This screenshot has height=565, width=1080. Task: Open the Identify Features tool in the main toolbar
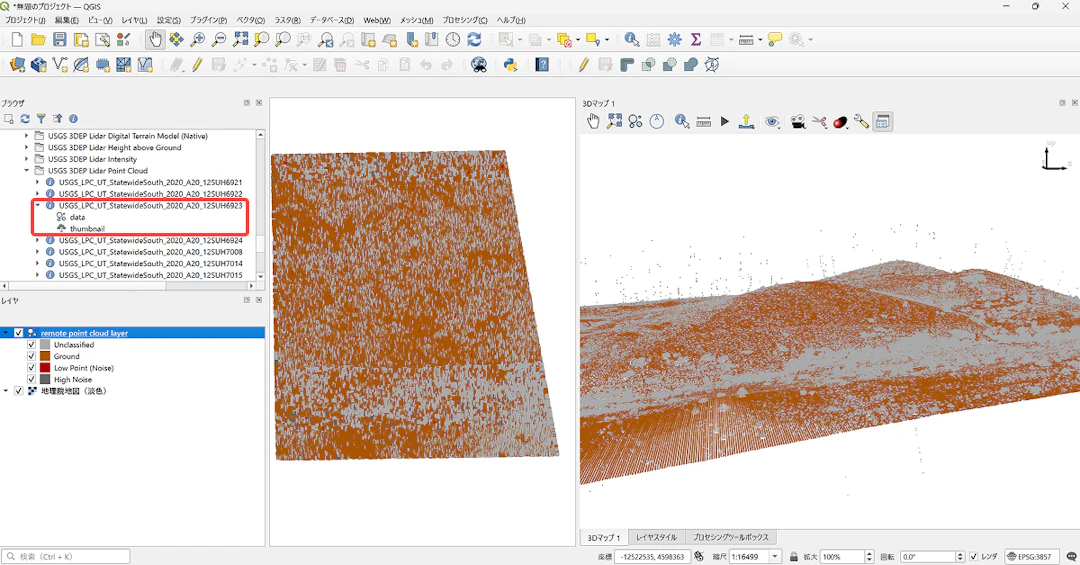click(631, 40)
